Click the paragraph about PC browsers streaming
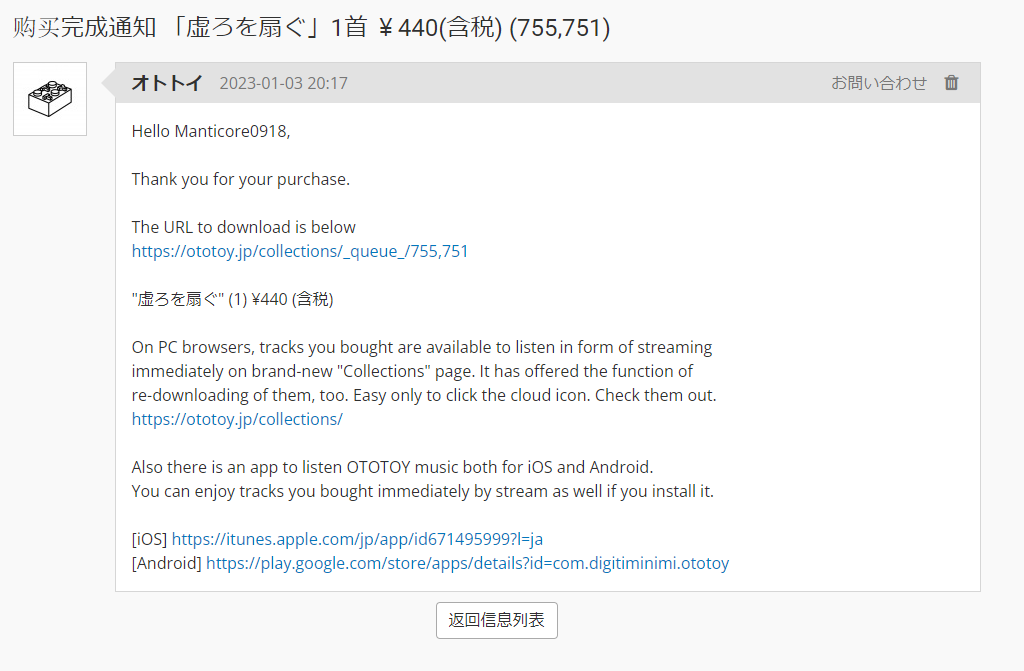Screen dimensions: 1024x671 click(424, 371)
